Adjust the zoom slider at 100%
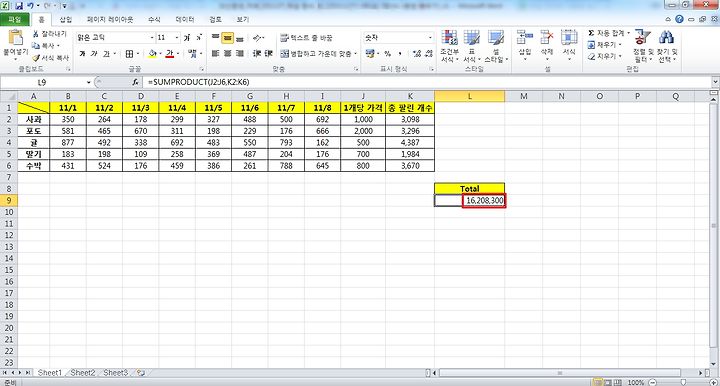Image resolution: width=720 pixels, height=386 pixels. (x=683, y=382)
